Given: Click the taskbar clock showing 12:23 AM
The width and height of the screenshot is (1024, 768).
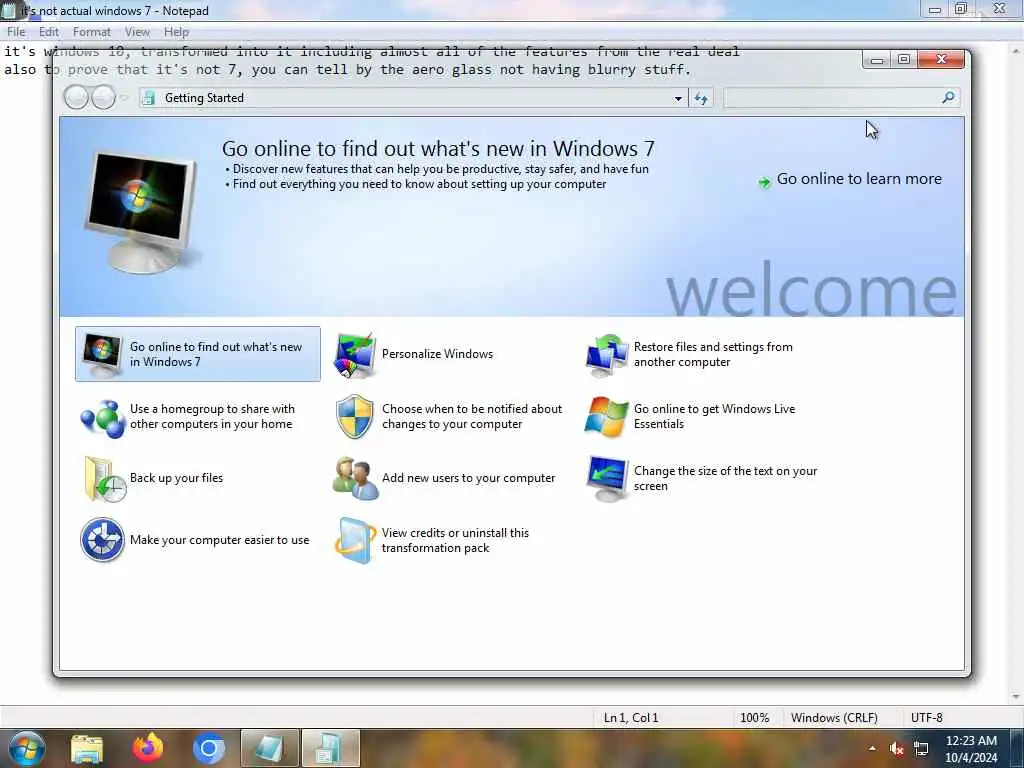Looking at the screenshot, I should tap(971, 749).
